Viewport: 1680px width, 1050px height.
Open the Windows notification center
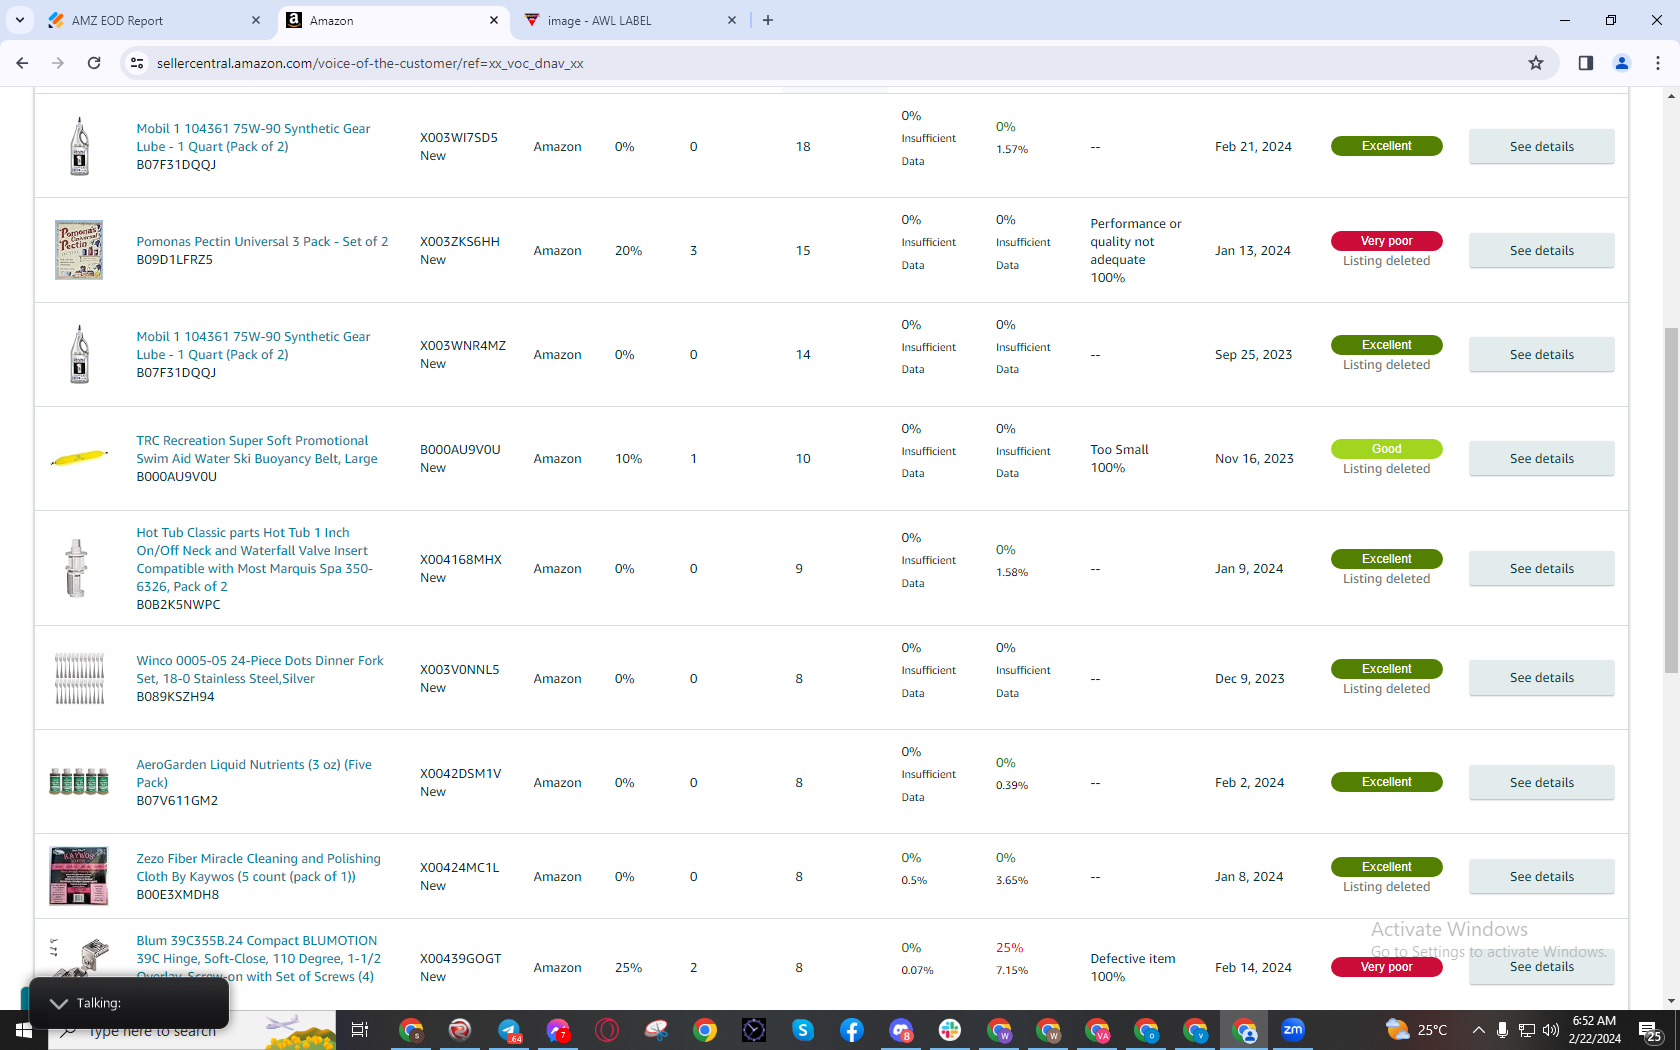coord(1650,1030)
